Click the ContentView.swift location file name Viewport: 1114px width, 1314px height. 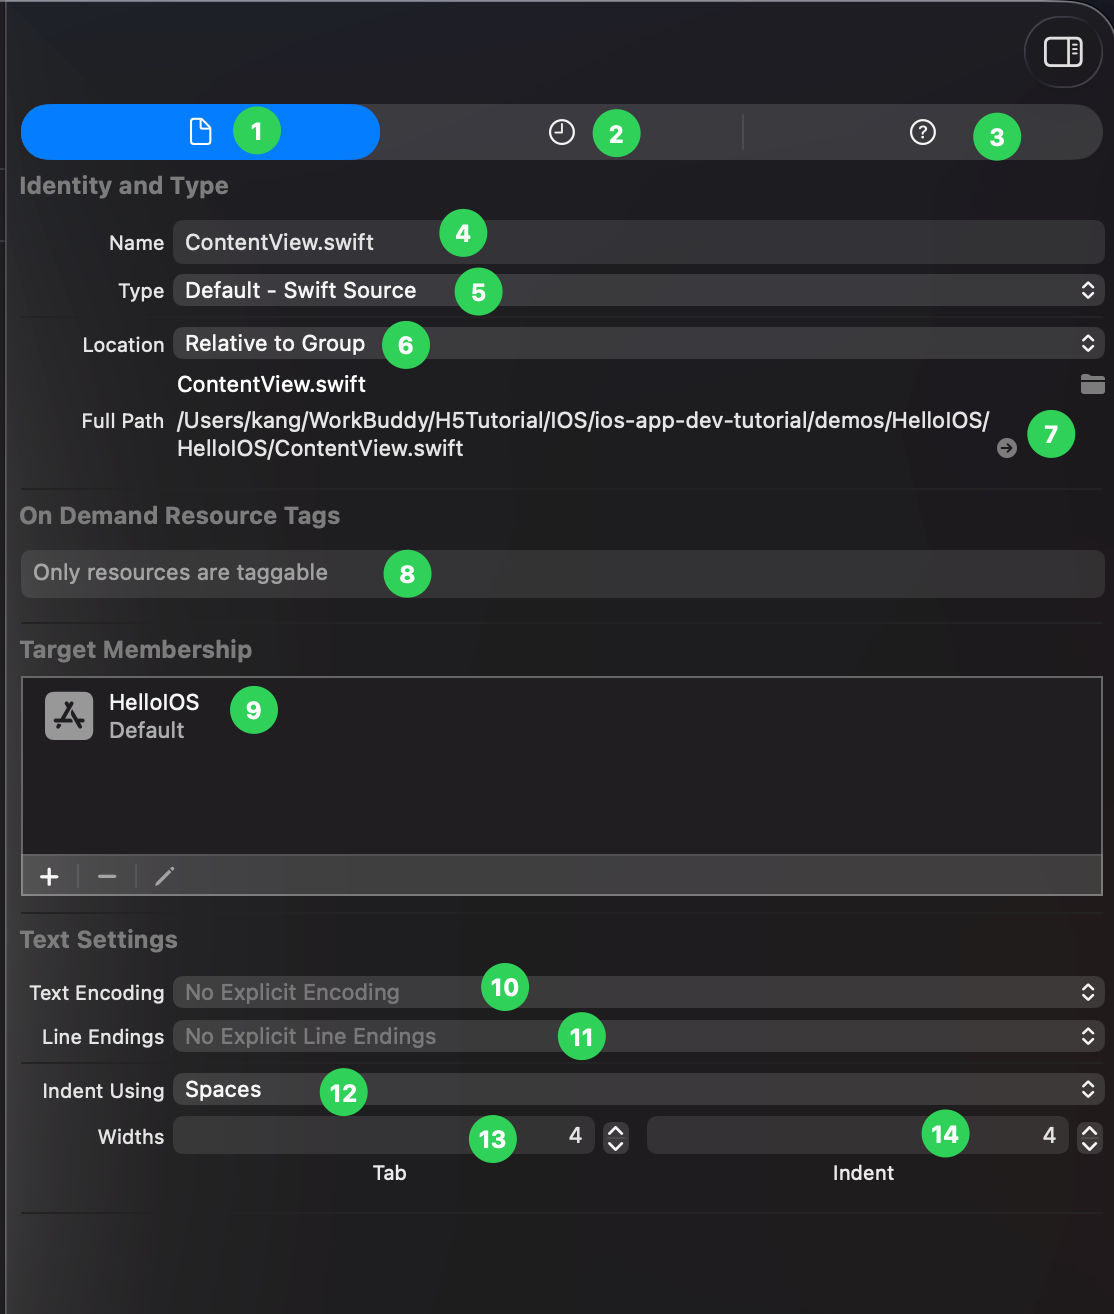[271, 384]
